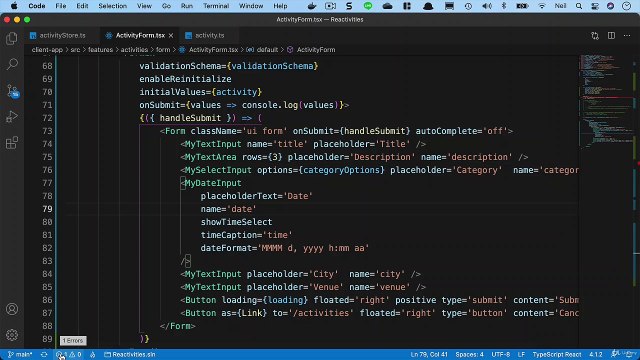
Task: Click the Docker whale menu bar icon
Action: pos(312,6)
